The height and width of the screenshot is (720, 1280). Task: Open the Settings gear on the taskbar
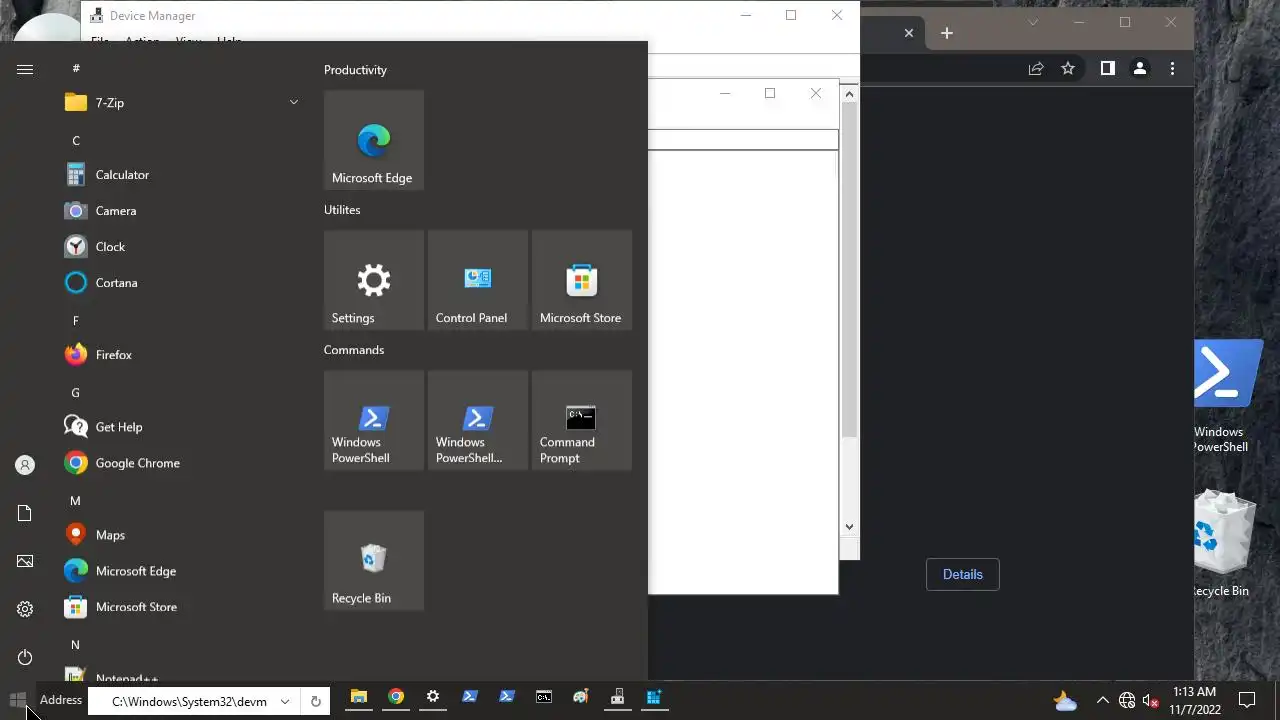[x=433, y=698]
